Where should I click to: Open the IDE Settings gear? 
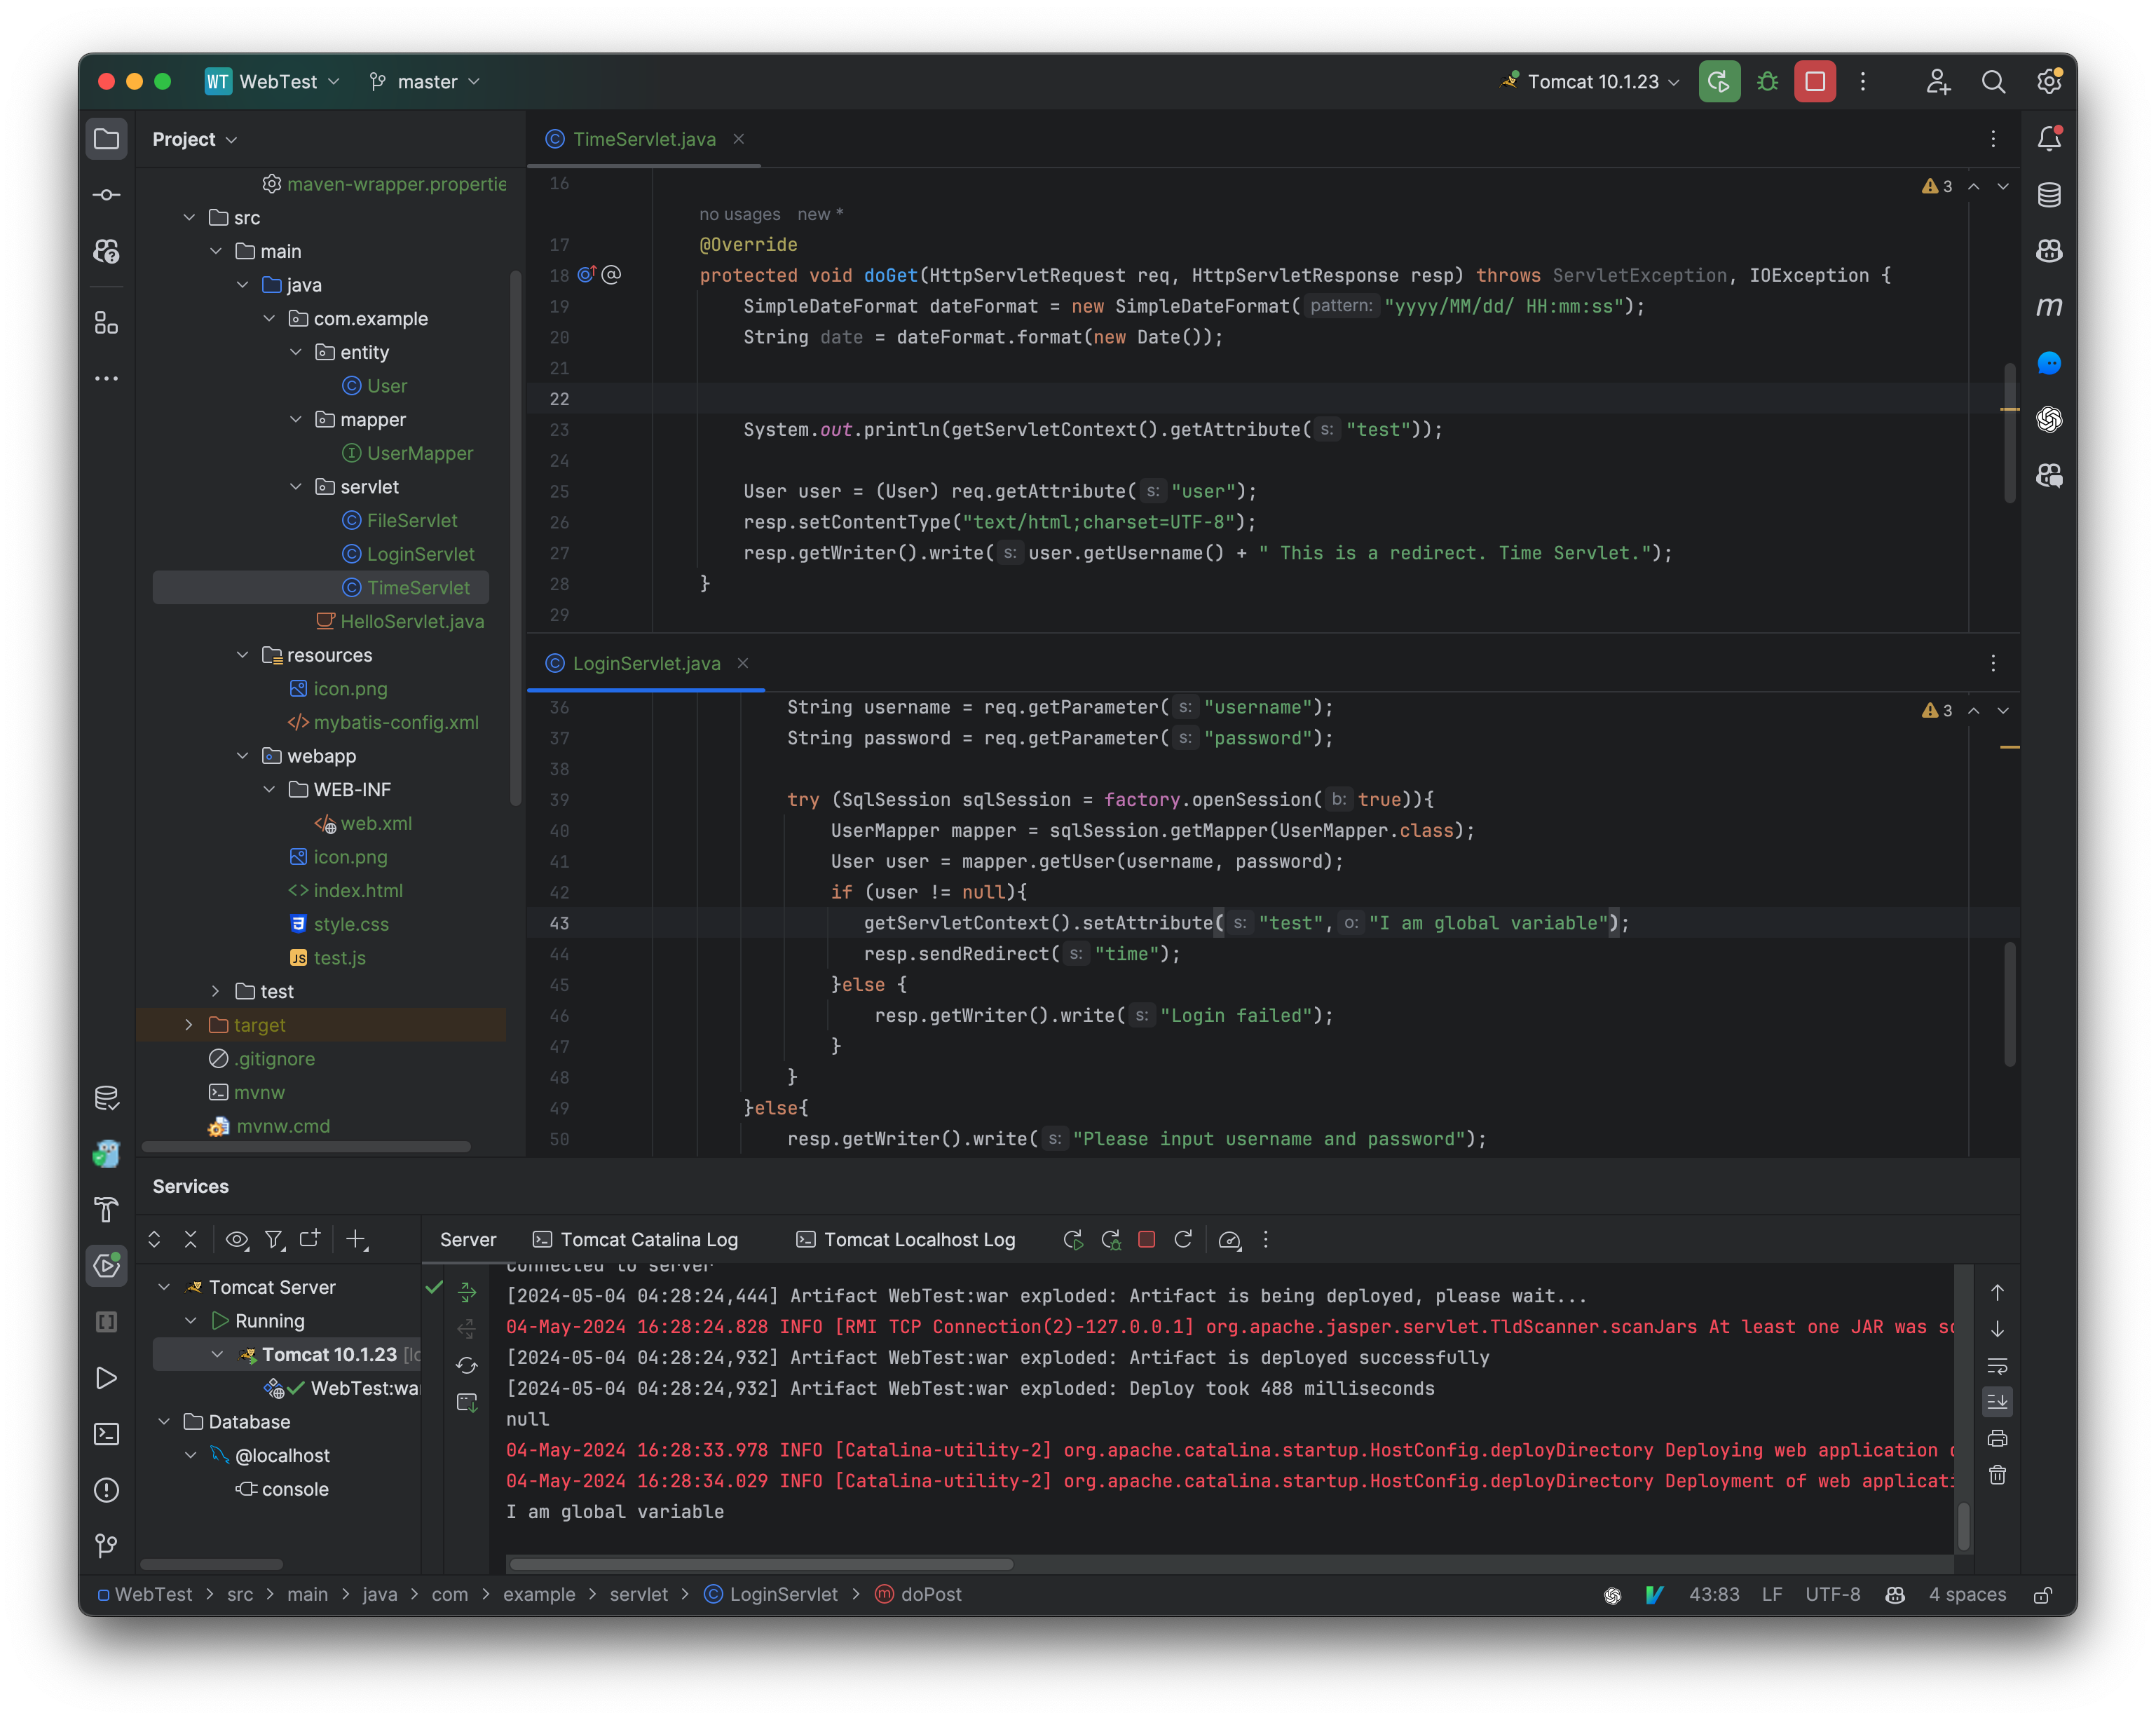pos(2049,81)
